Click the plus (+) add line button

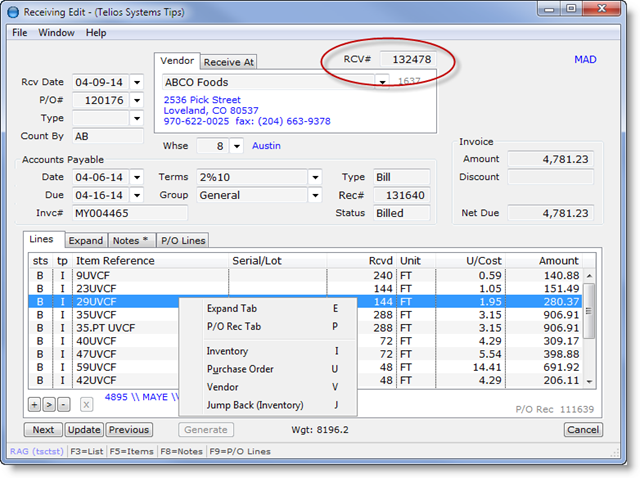click(x=34, y=404)
